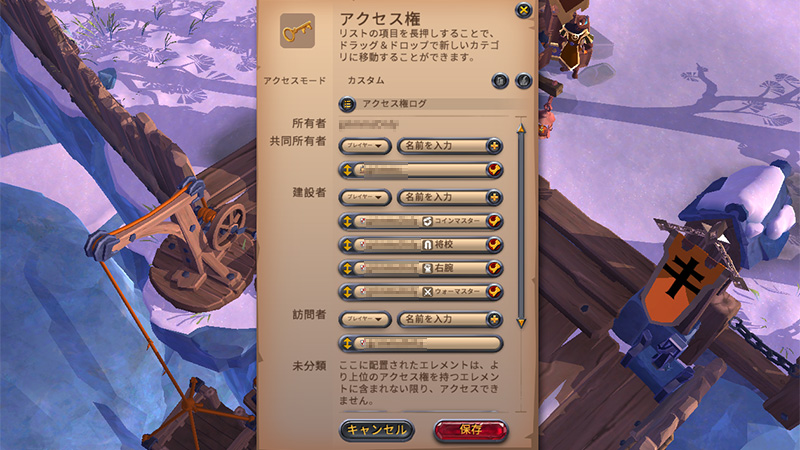
Task: Click the paste round icon next to カスタム
Action: (x=500, y=81)
